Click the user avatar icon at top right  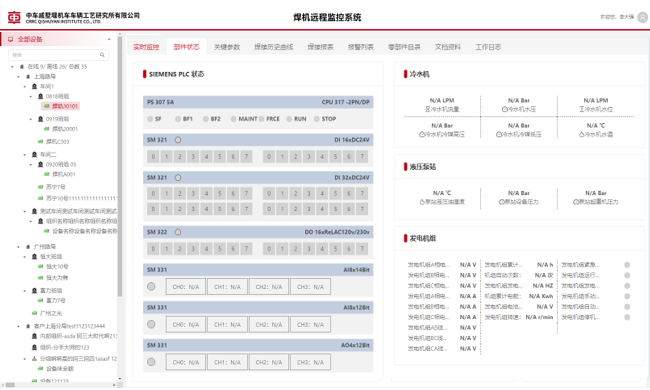tap(643, 17)
